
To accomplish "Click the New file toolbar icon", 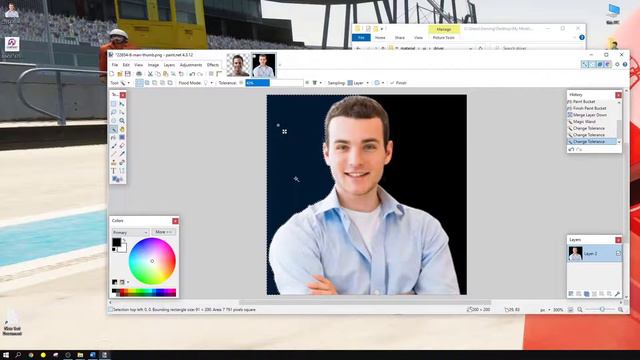I will click(112, 74).
